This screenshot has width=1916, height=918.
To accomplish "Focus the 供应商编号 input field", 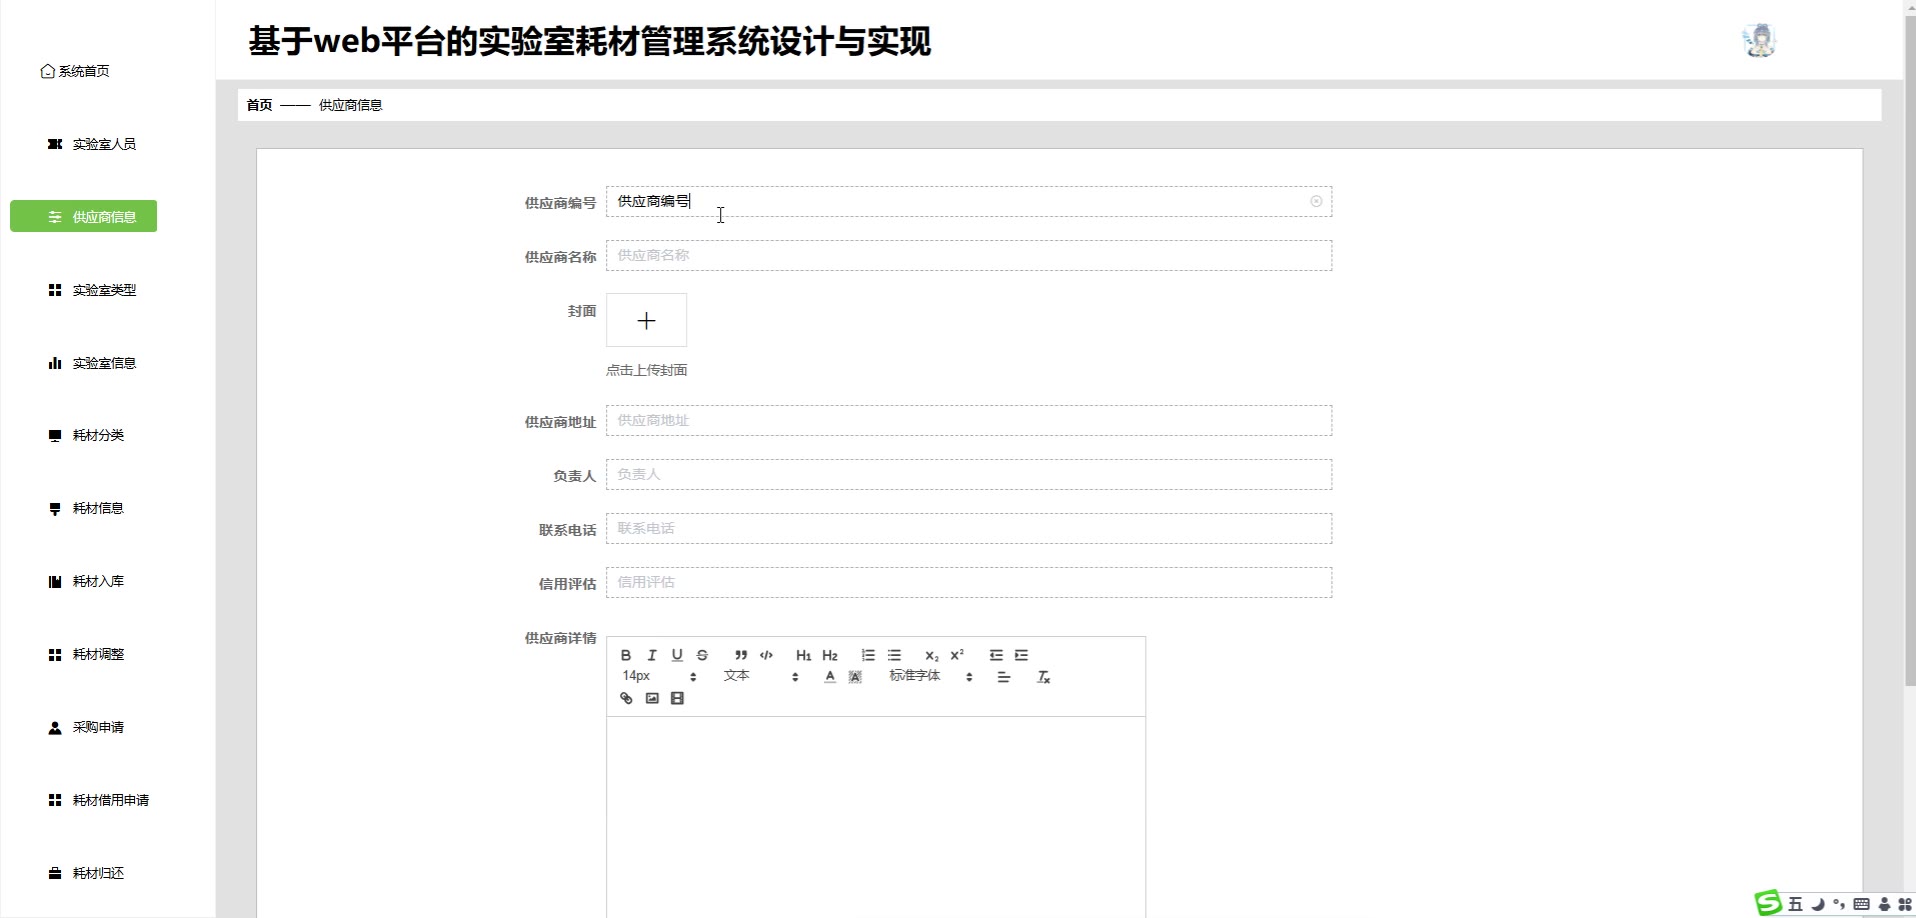I will [968, 201].
